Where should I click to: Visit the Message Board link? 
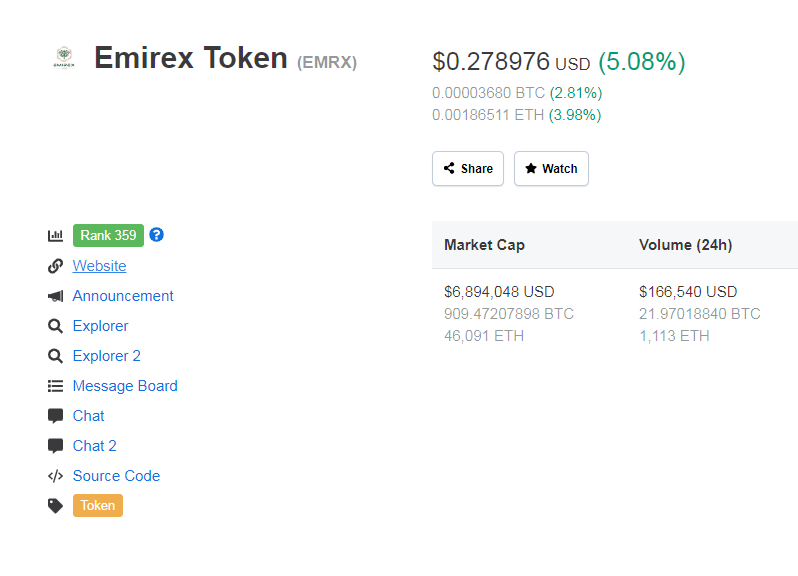click(125, 386)
